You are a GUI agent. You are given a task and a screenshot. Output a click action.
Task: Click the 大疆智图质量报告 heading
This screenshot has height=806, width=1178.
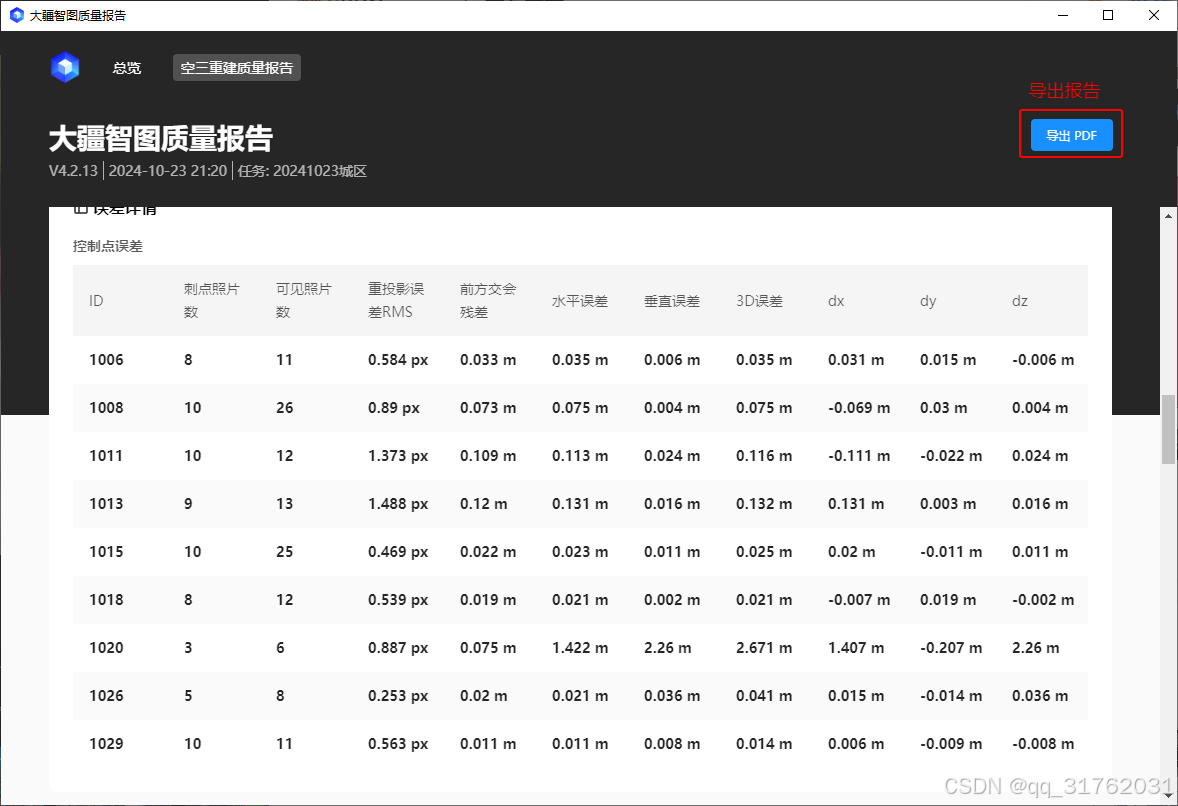pos(161,139)
